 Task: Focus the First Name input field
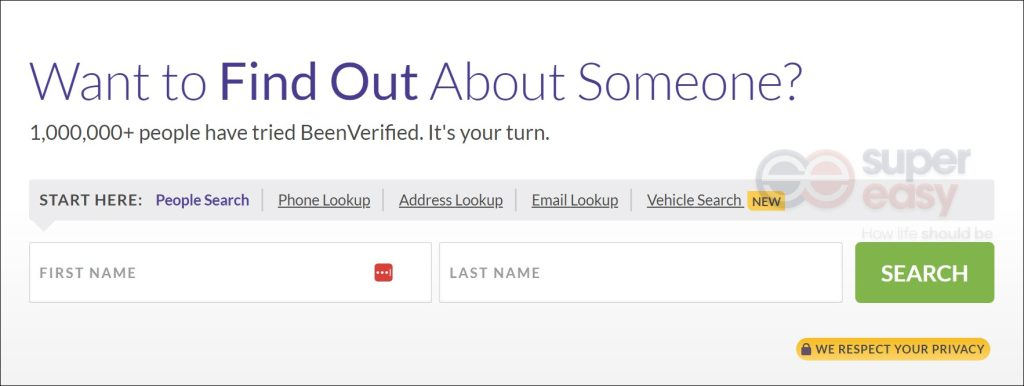231,272
